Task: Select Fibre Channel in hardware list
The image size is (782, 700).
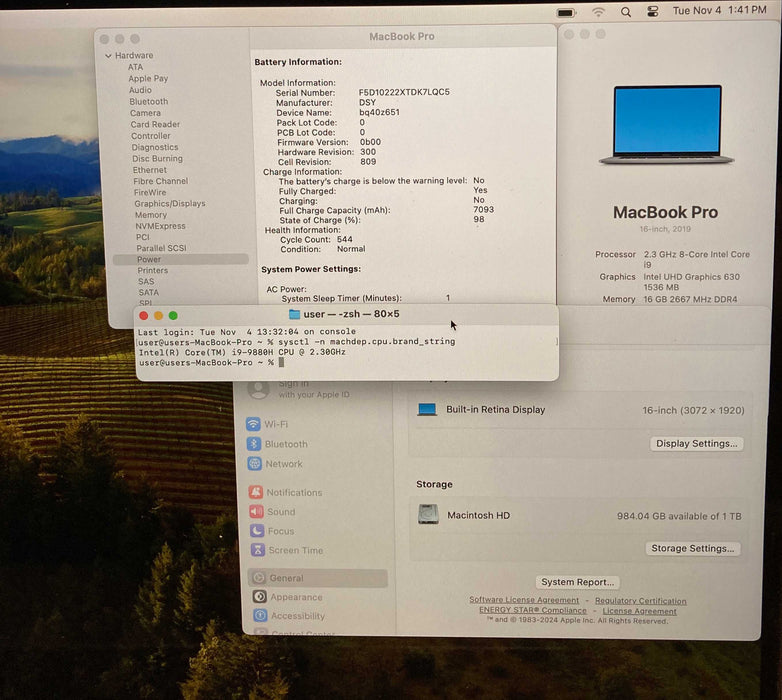Action: (x=161, y=181)
